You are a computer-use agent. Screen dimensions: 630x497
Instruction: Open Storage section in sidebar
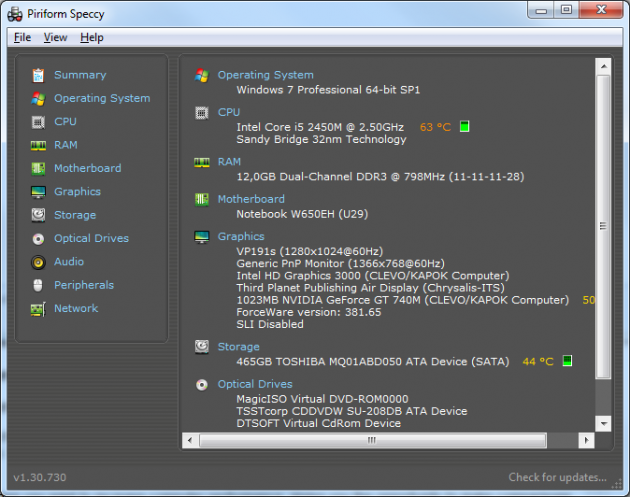click(x=75, y=215)
